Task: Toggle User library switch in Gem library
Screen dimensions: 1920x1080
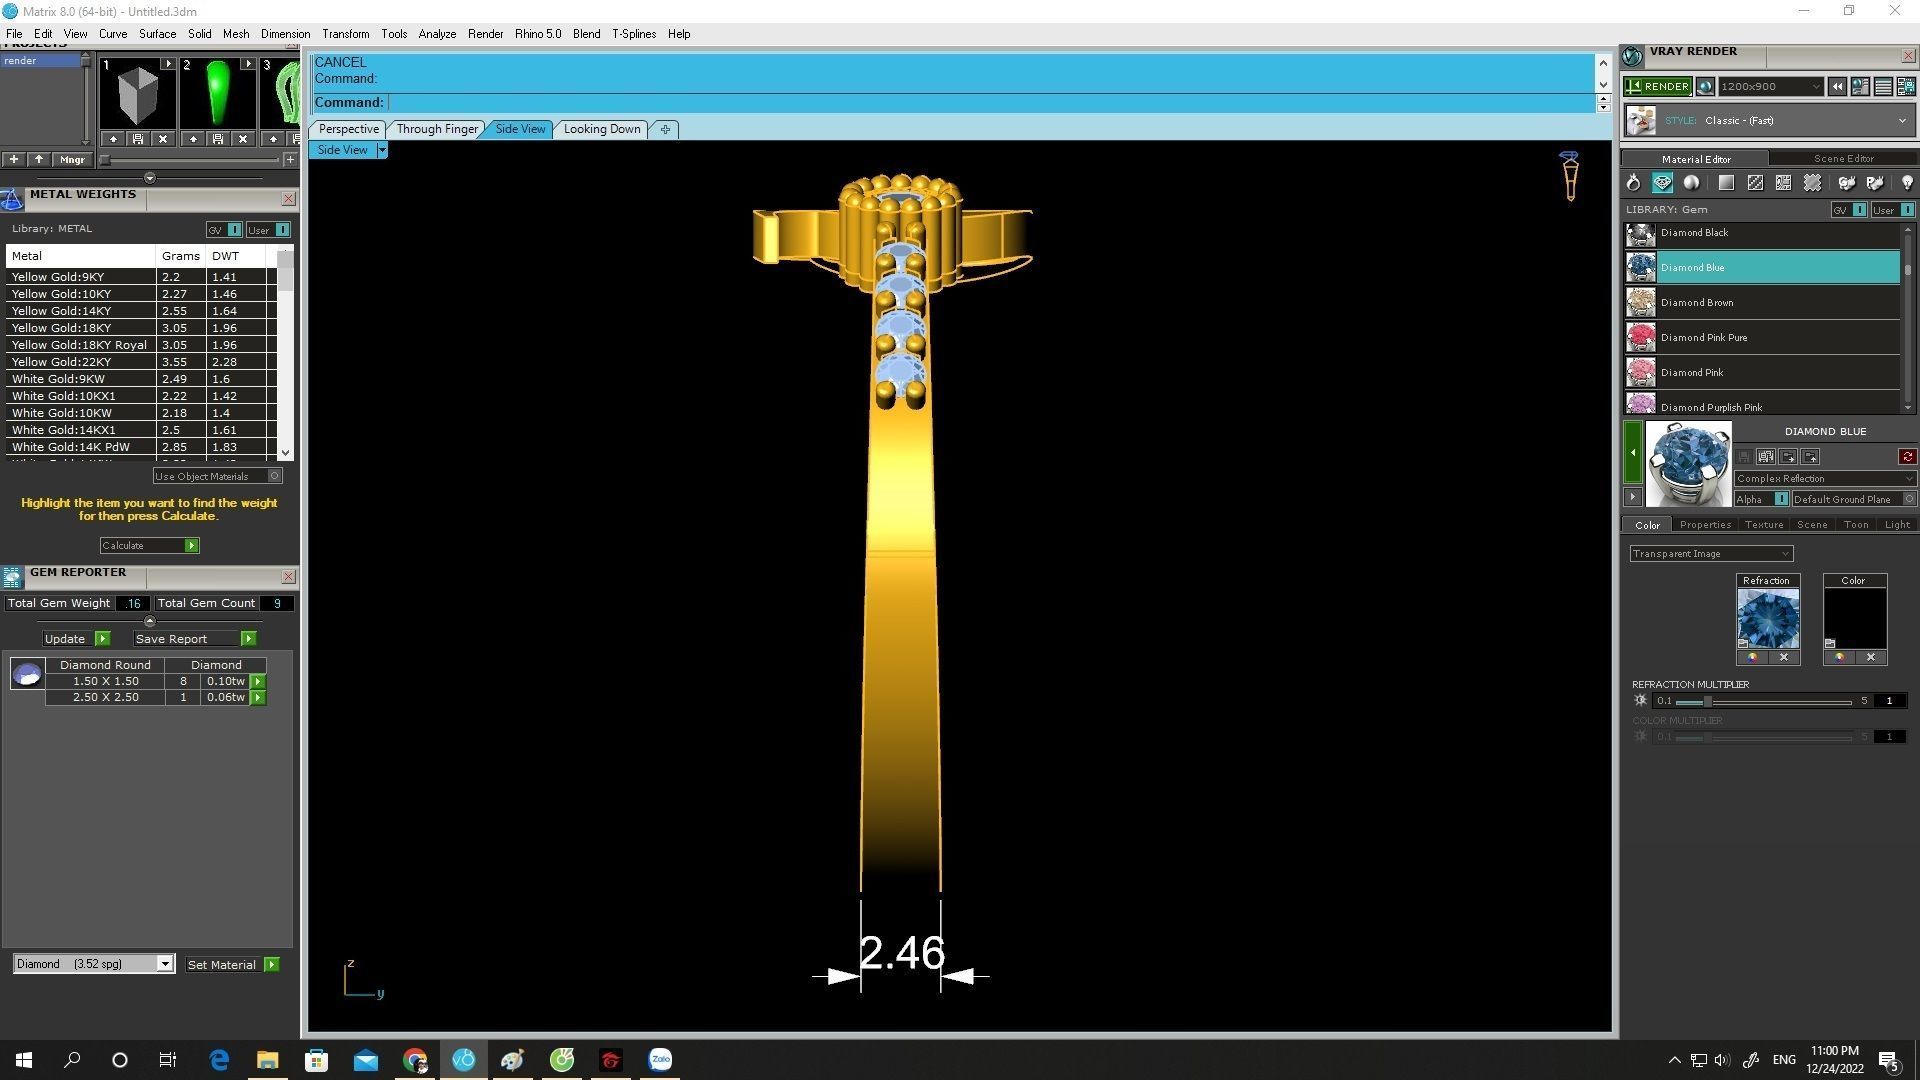Action: point(1906,210)
